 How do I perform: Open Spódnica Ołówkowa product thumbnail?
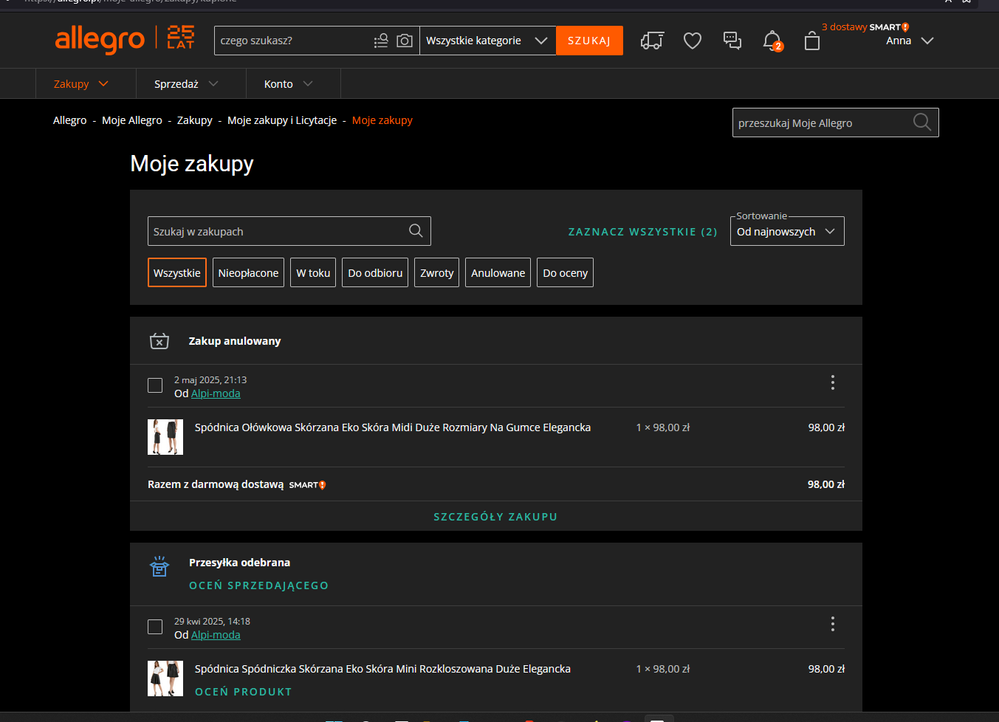(x=165, y=437)
